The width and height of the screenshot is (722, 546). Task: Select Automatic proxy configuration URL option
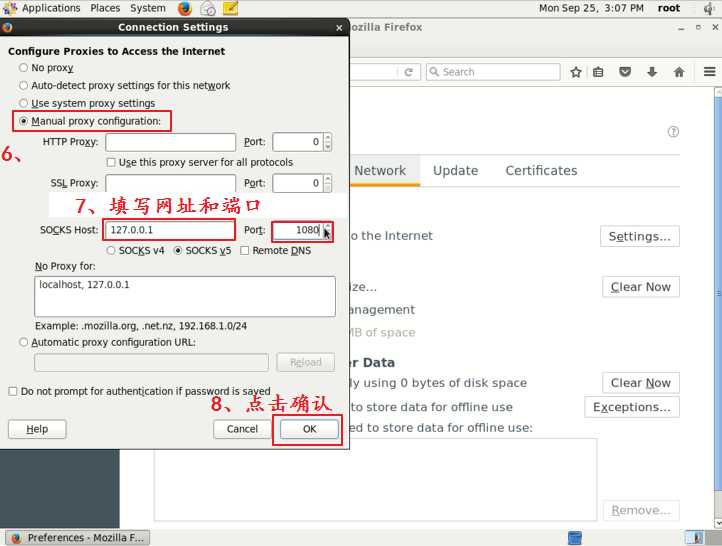(23, 342)
